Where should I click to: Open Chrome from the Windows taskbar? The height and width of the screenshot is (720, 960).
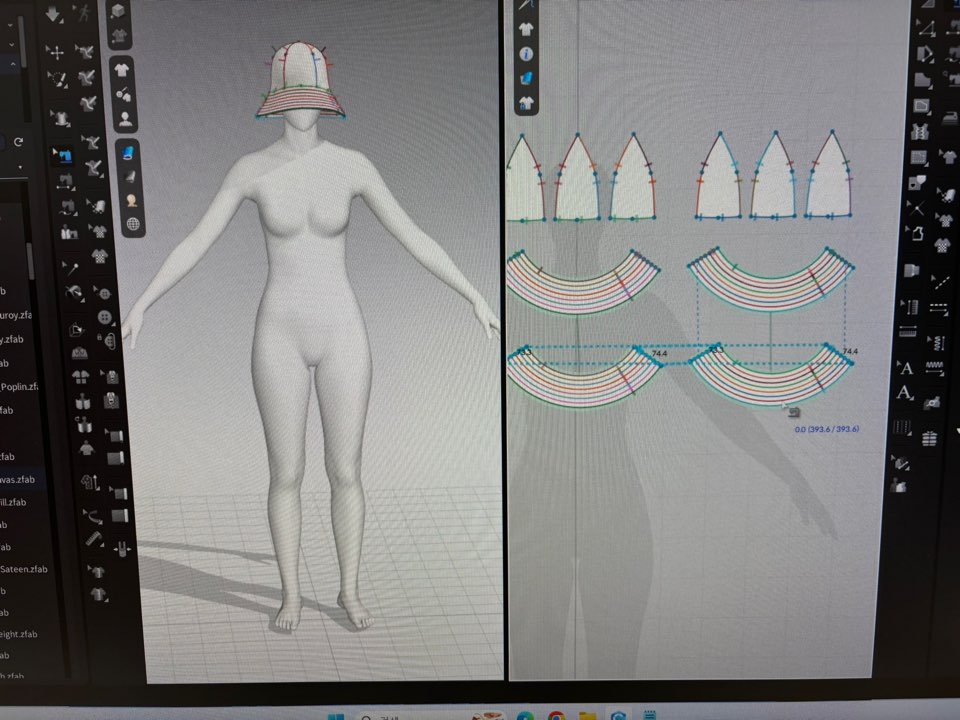(x=556, y=716)
